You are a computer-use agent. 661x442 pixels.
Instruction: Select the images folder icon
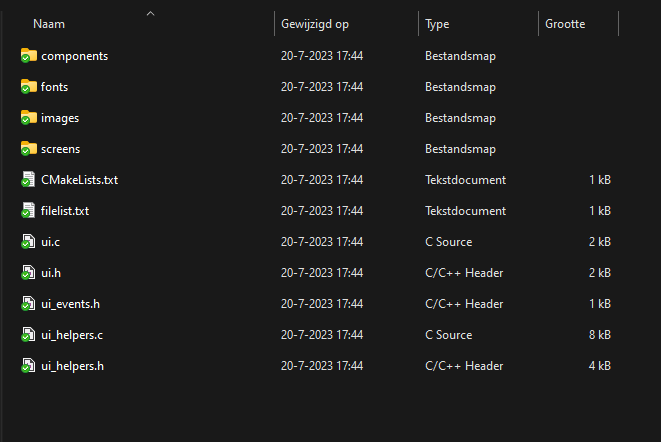point(29,118)
